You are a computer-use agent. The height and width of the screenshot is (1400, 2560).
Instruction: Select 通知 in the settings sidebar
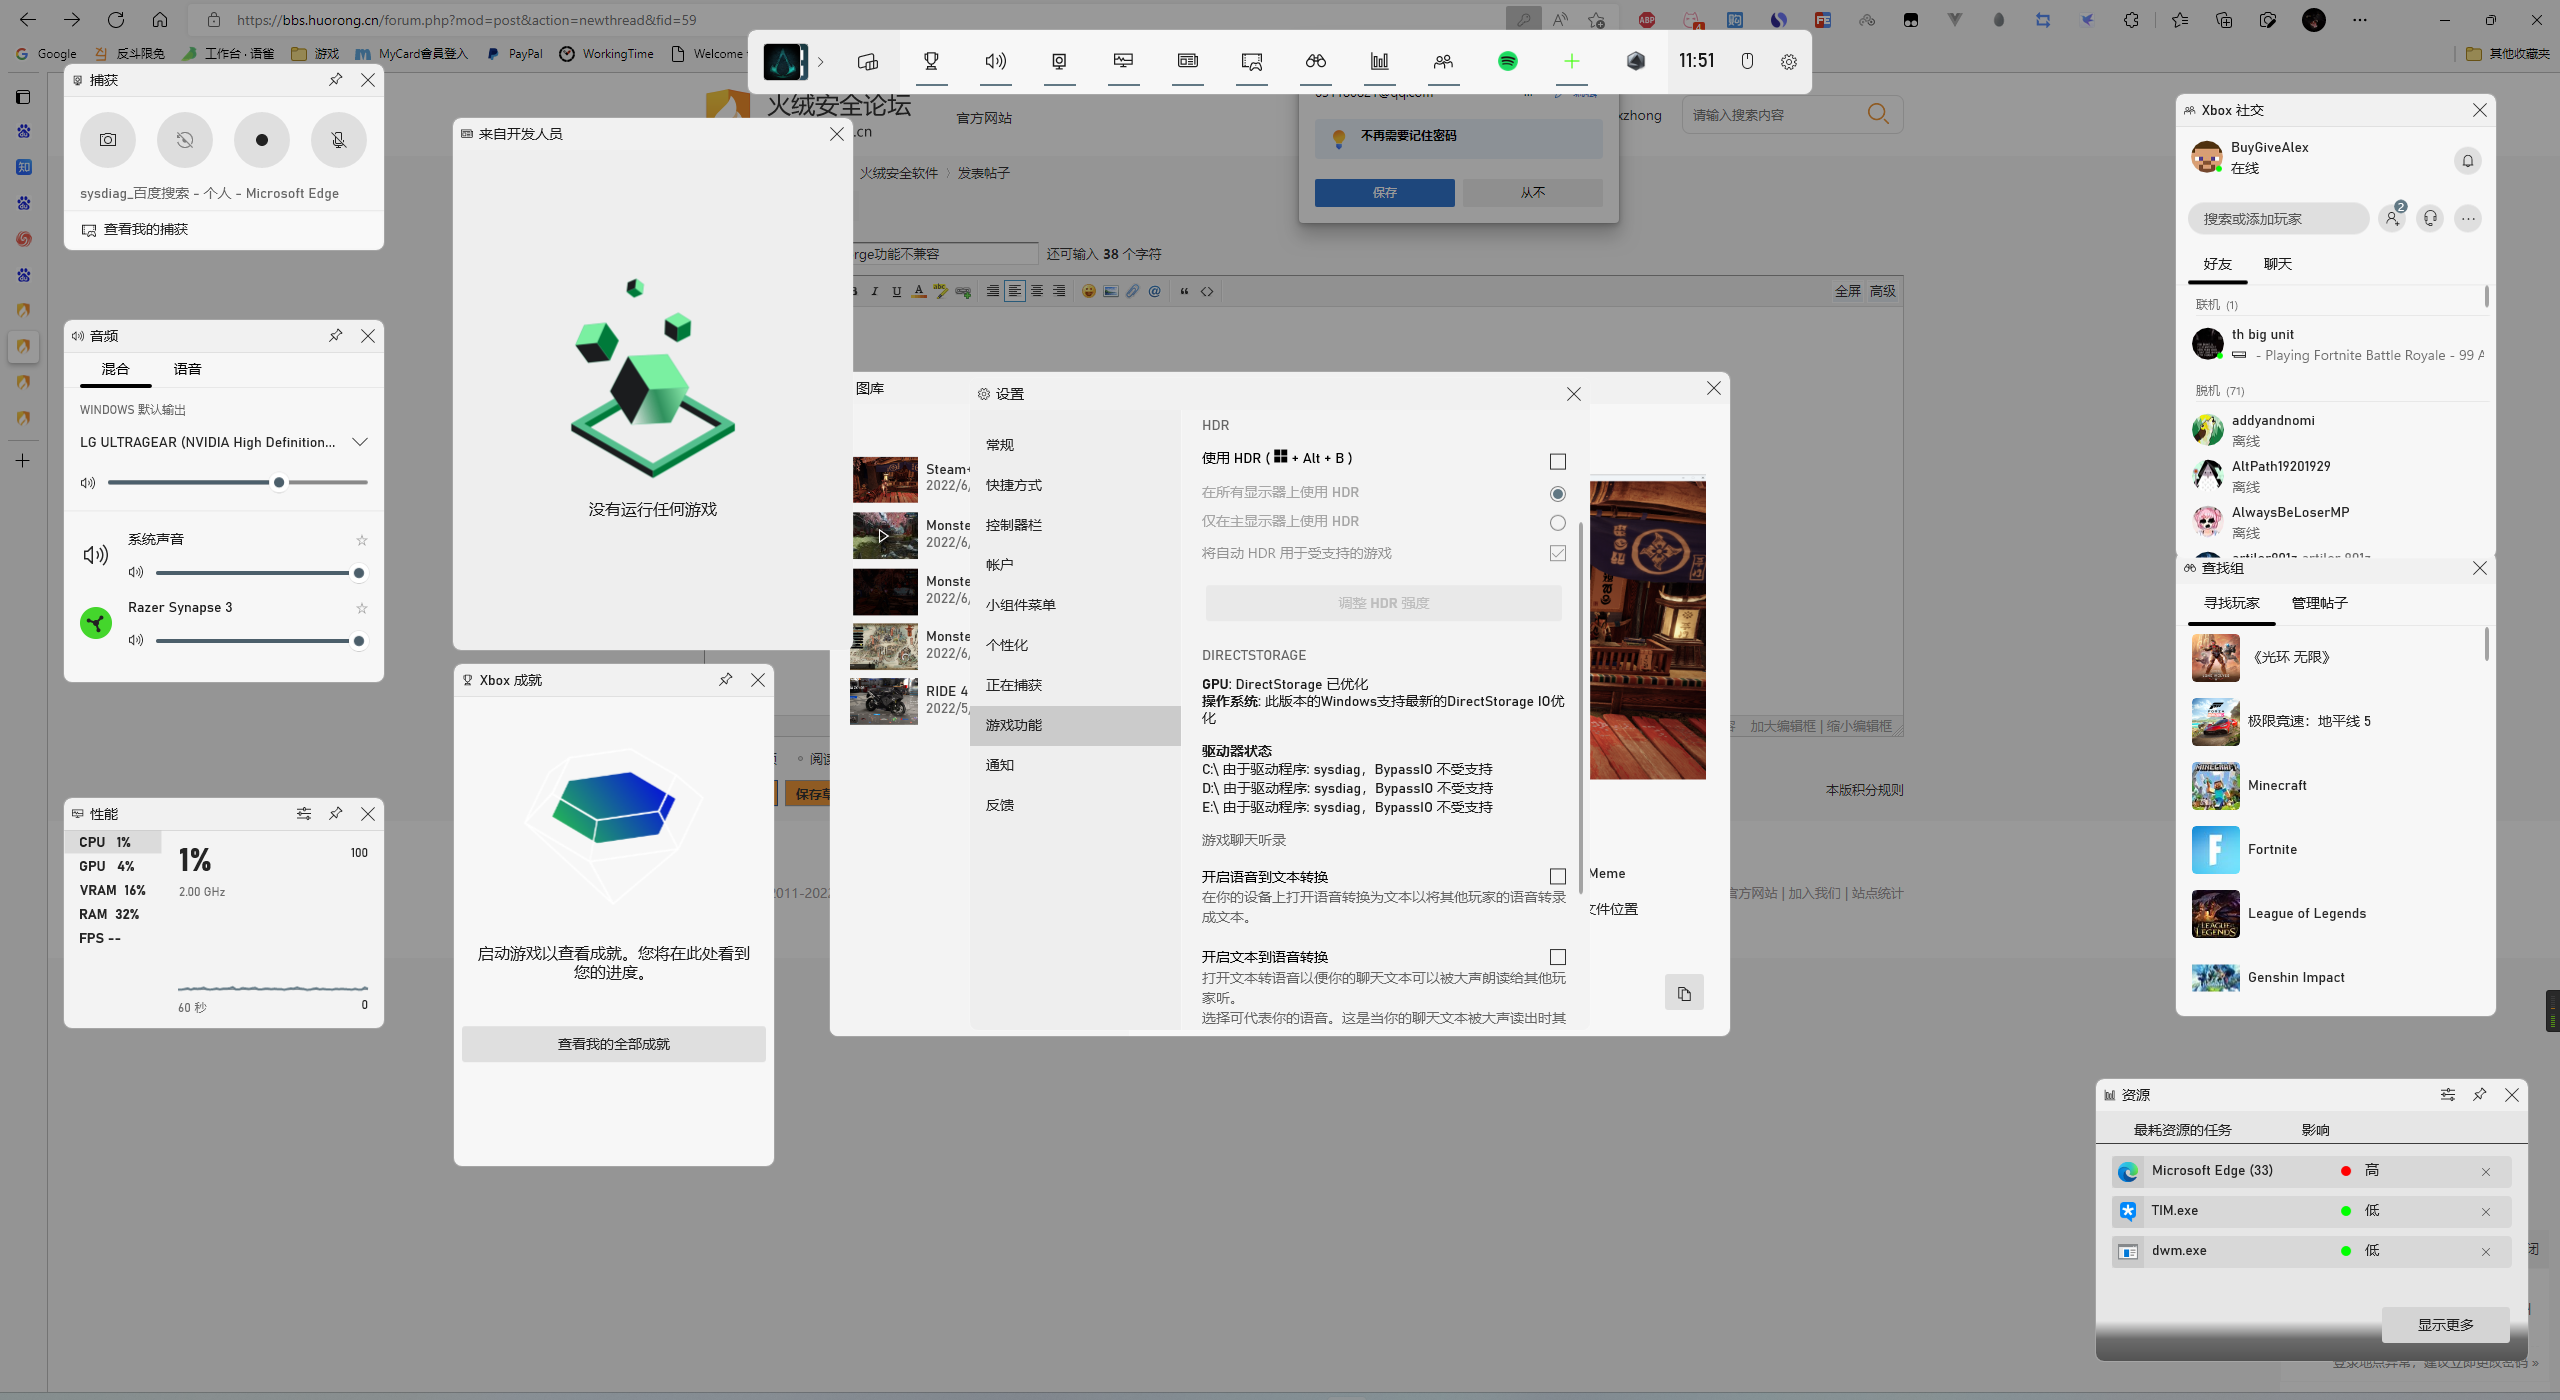[999, 765]
